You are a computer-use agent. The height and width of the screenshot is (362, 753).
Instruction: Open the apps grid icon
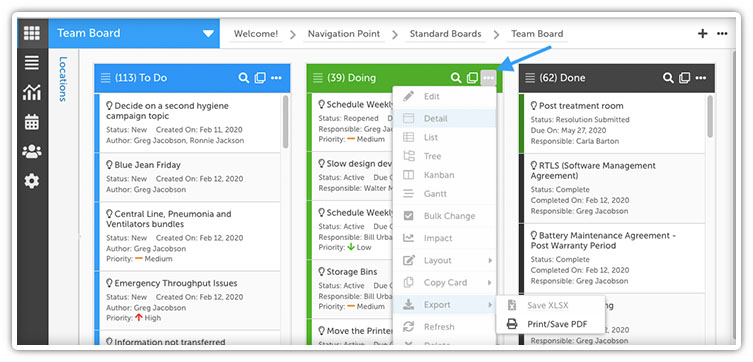tap(32, 33)
